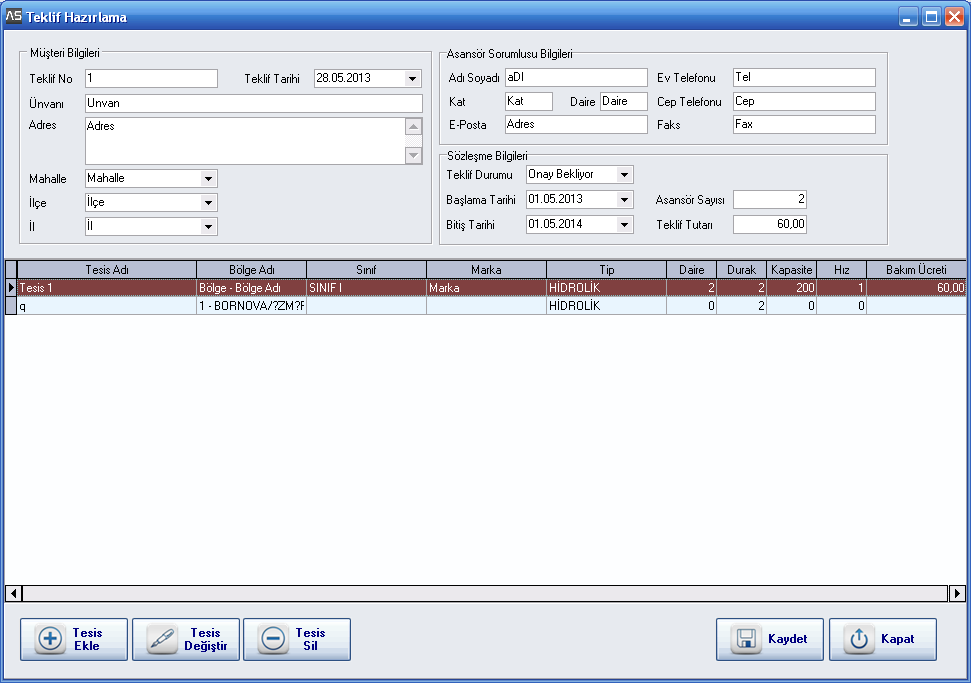Click the Teklif No input field

151,78
